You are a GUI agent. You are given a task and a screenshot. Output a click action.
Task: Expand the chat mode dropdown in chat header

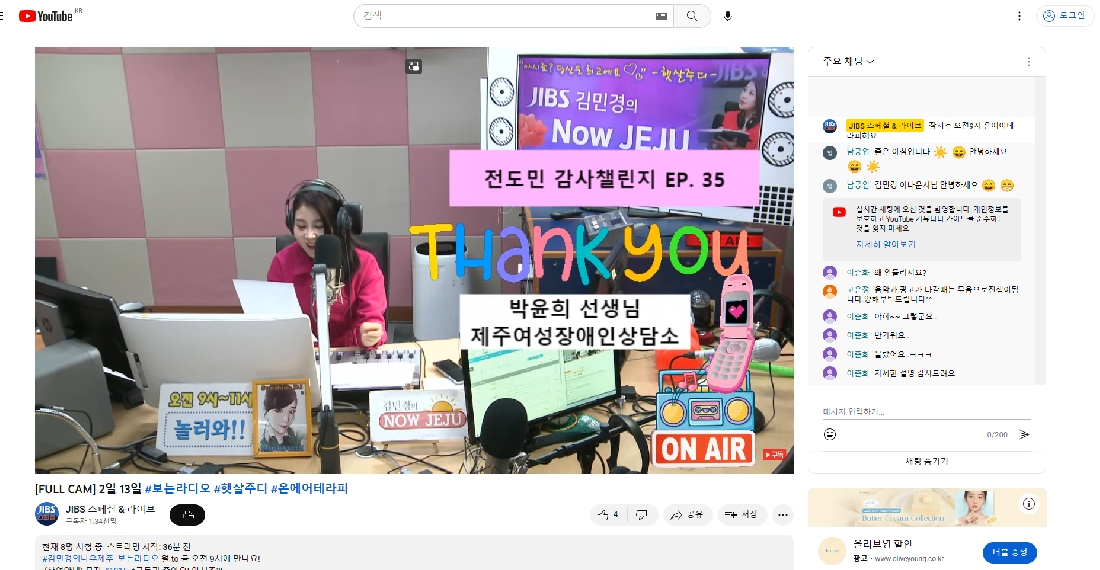click(x=849, y=61)
